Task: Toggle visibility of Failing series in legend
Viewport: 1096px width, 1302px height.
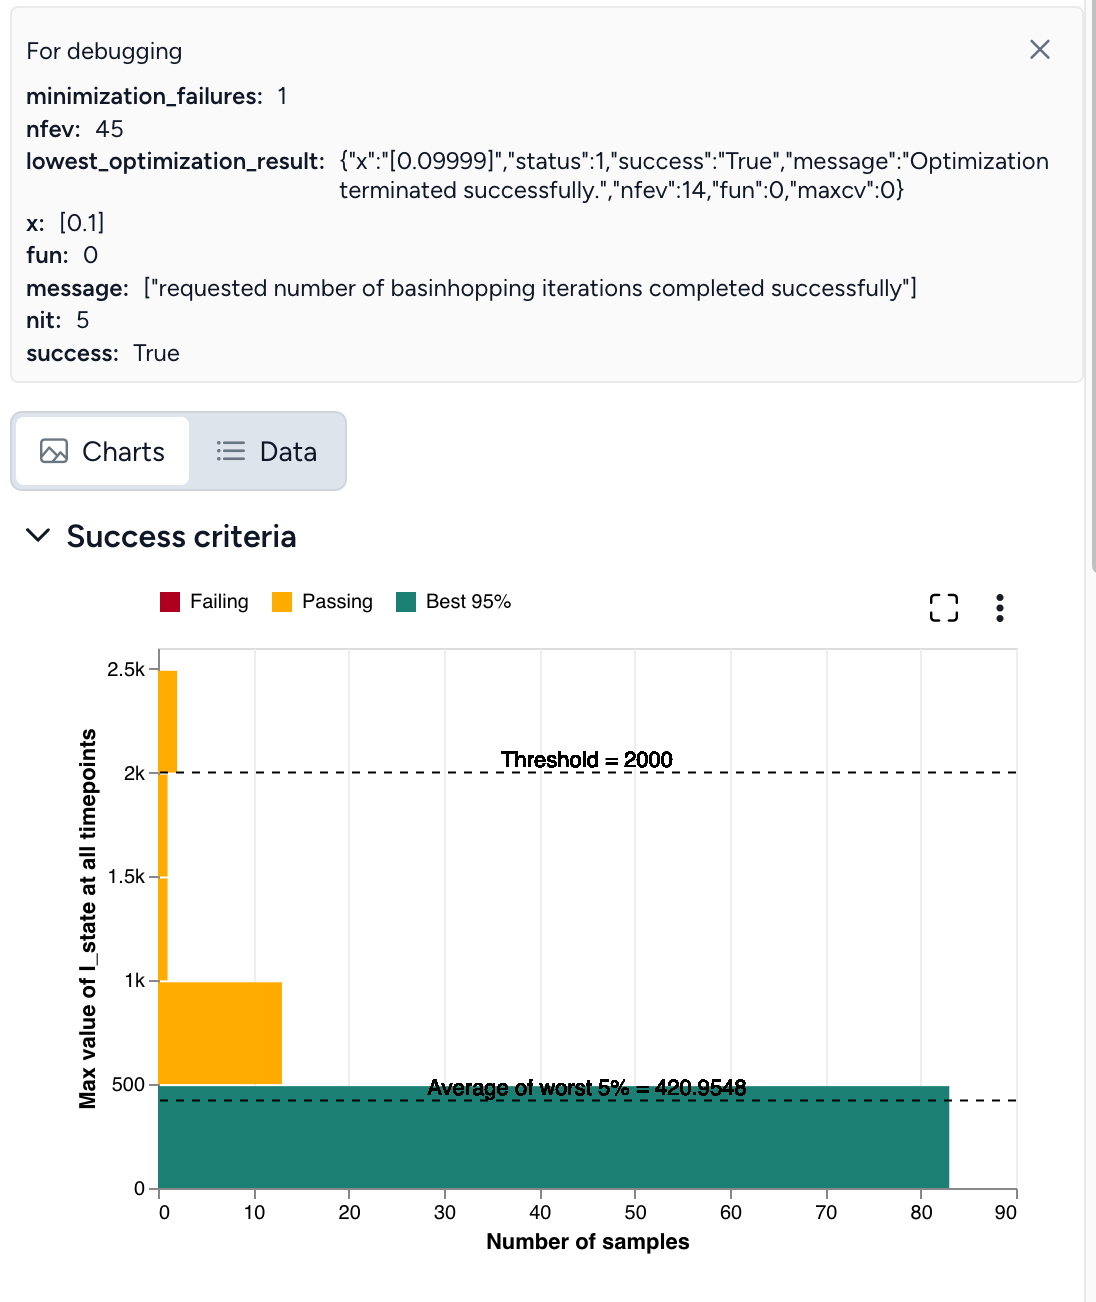Action: point(204,601)
